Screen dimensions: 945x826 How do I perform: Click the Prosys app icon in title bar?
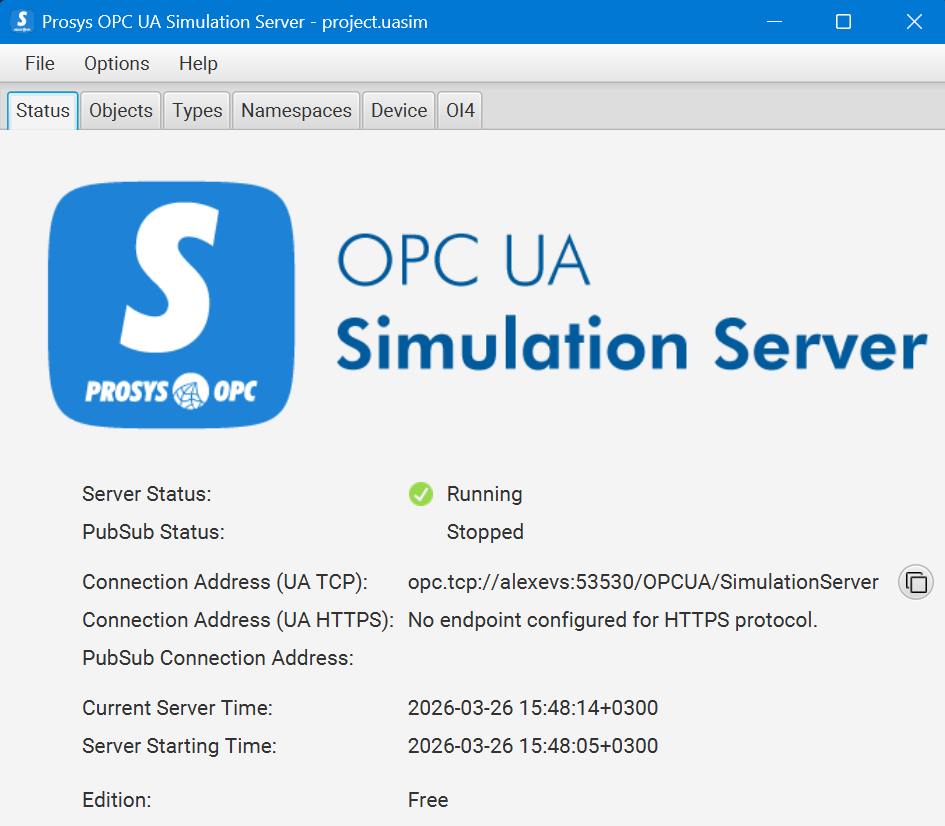[22, 21]
